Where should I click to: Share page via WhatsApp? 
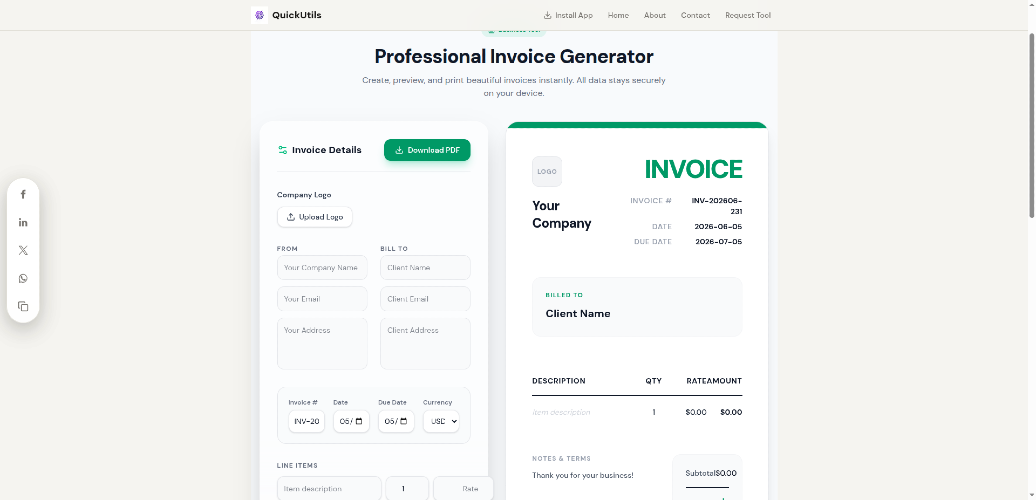pos(23,279)
